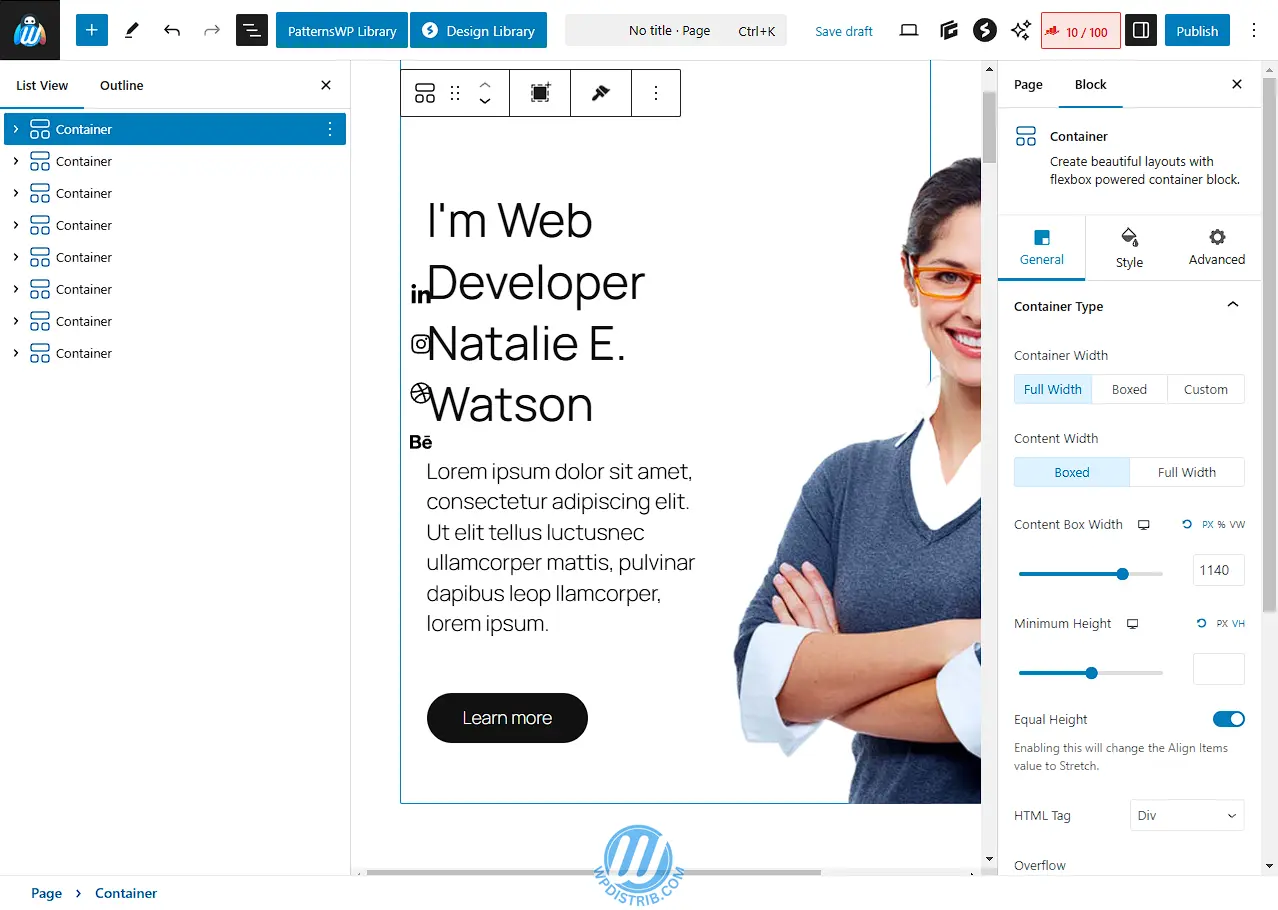Expand the fourth Container in List View
The width and height of the screenshot is (1278, 910).
[16, 225]
